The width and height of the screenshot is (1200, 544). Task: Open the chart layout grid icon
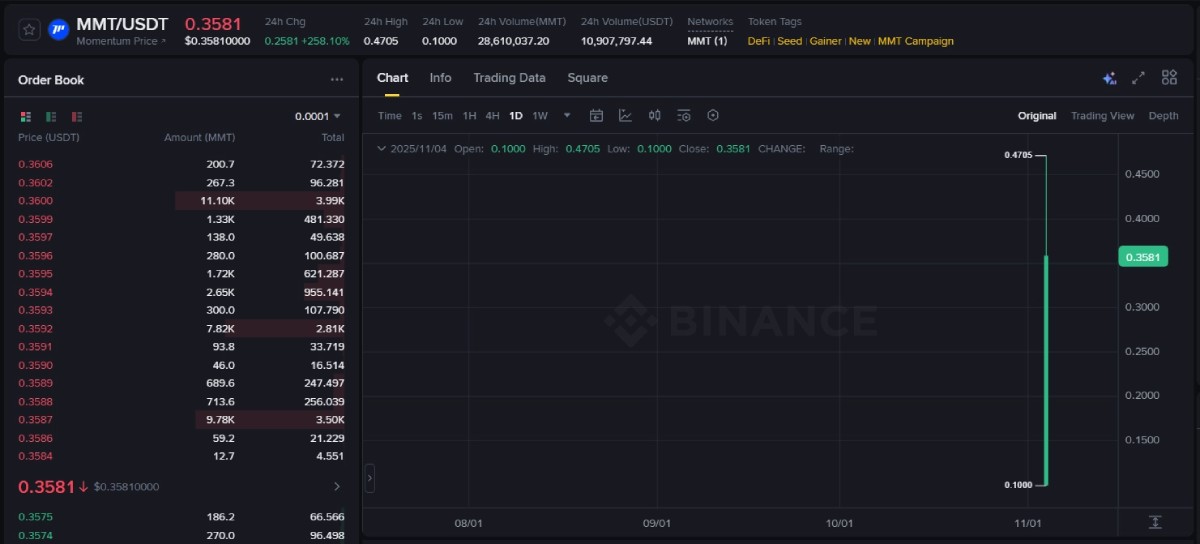[x=1169, y=78]
